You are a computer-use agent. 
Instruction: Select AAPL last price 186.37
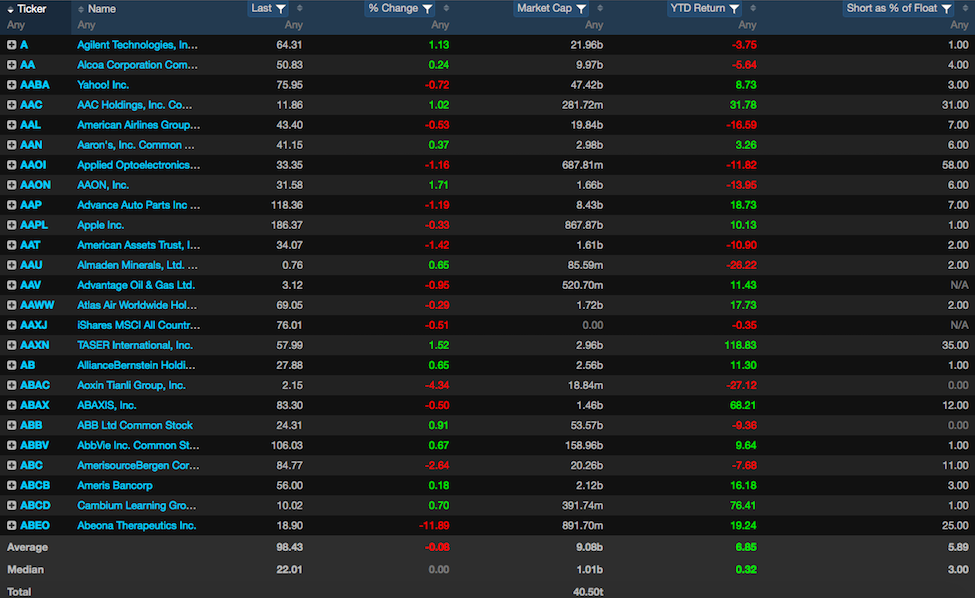pyautogui.click(x=287, y=225)
